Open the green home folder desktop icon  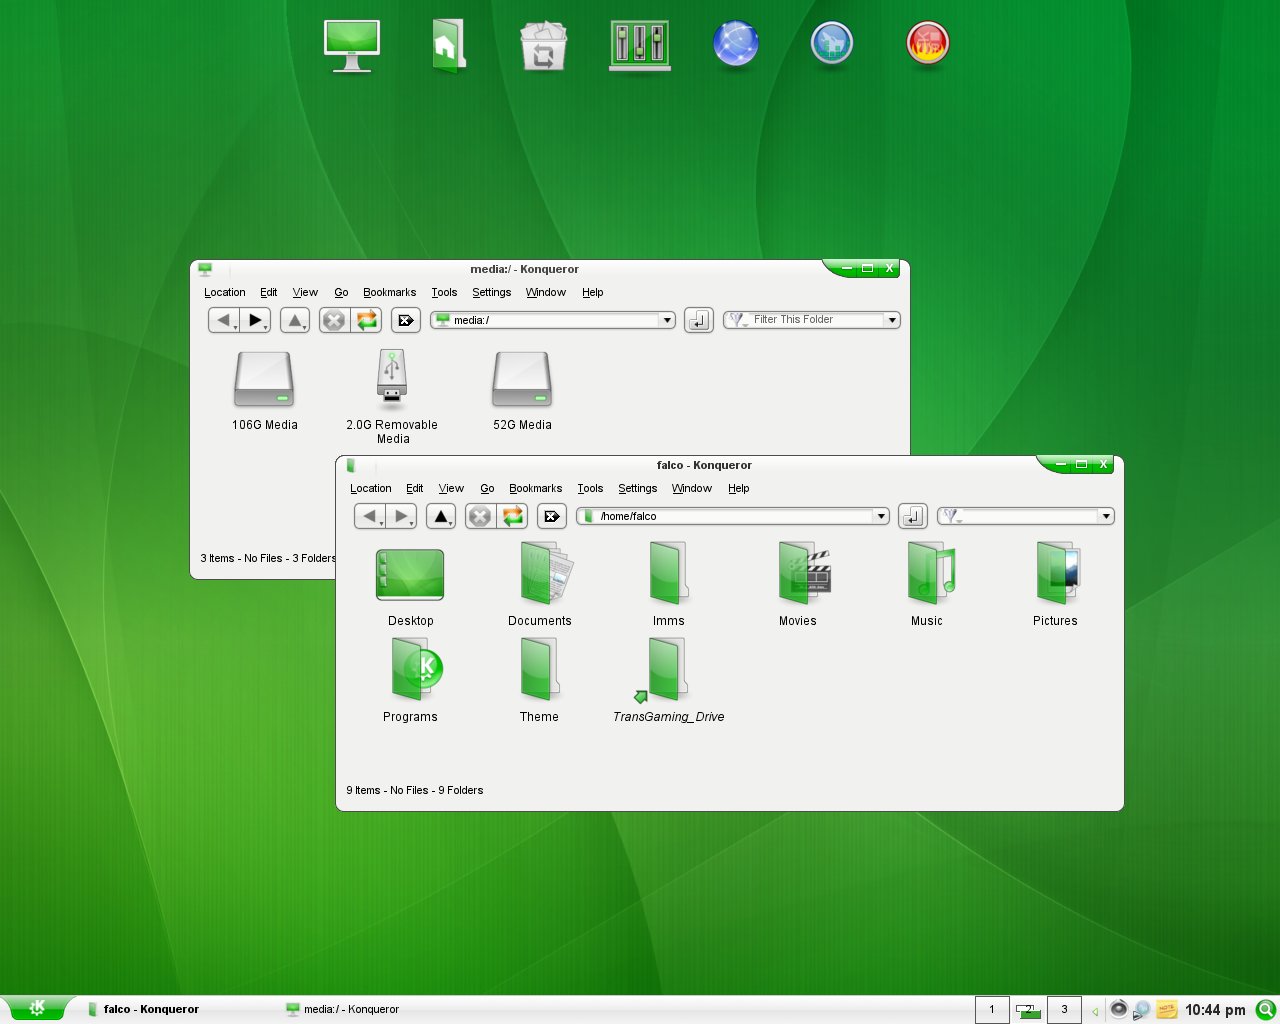click(447, 46)
